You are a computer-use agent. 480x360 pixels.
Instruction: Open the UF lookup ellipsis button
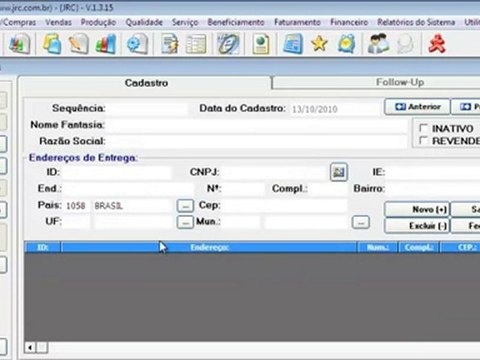(185, 222)
